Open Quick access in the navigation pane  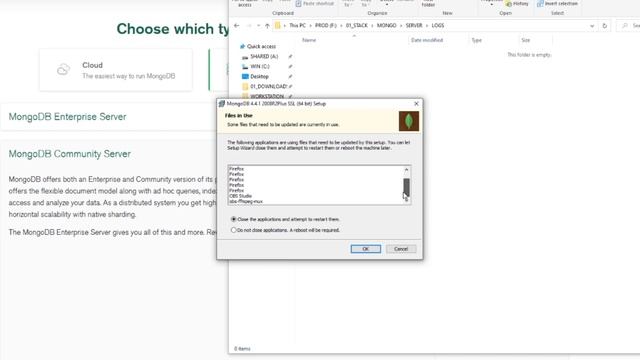[x=261, y=47]
